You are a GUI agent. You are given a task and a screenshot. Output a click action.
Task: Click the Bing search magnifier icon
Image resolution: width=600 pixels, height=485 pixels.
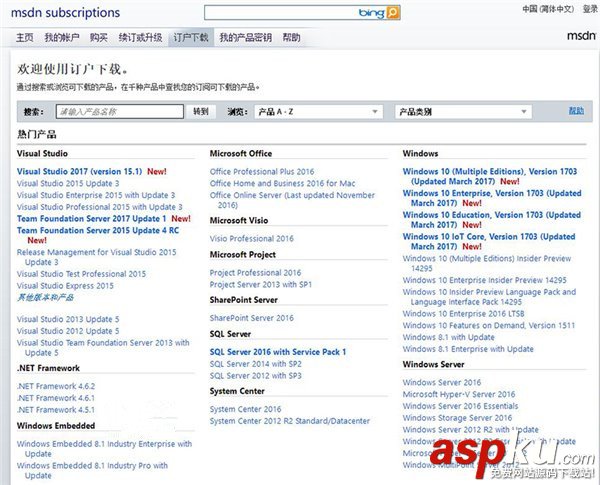coord(393,13)
